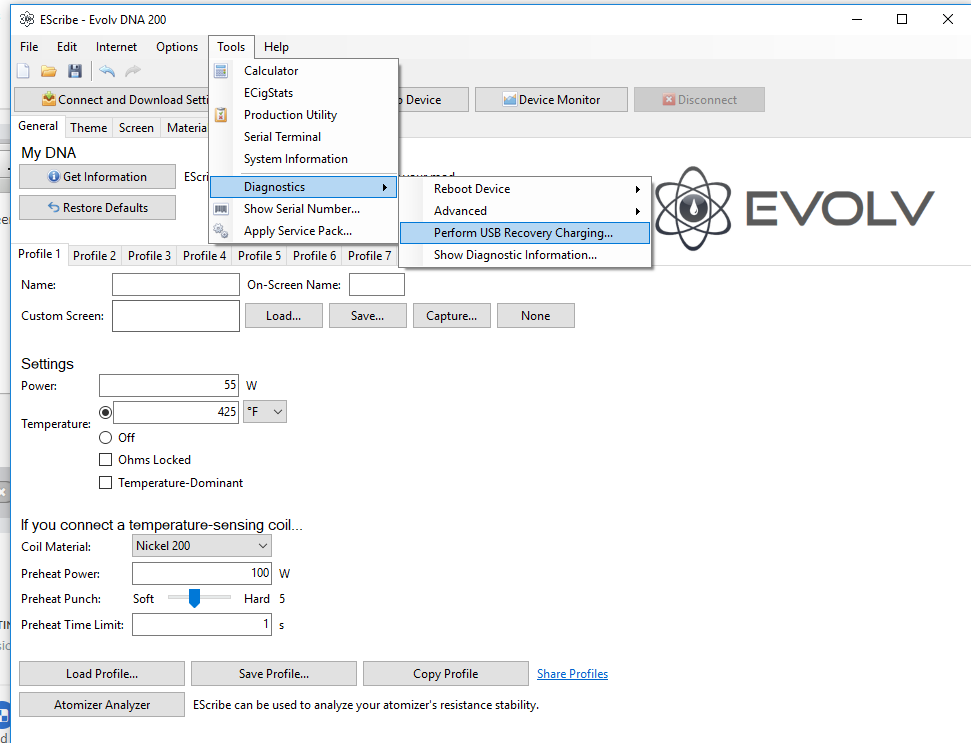Choose Apply Service Pack menu entry
971x743 pixels.
tap(297, 231)
